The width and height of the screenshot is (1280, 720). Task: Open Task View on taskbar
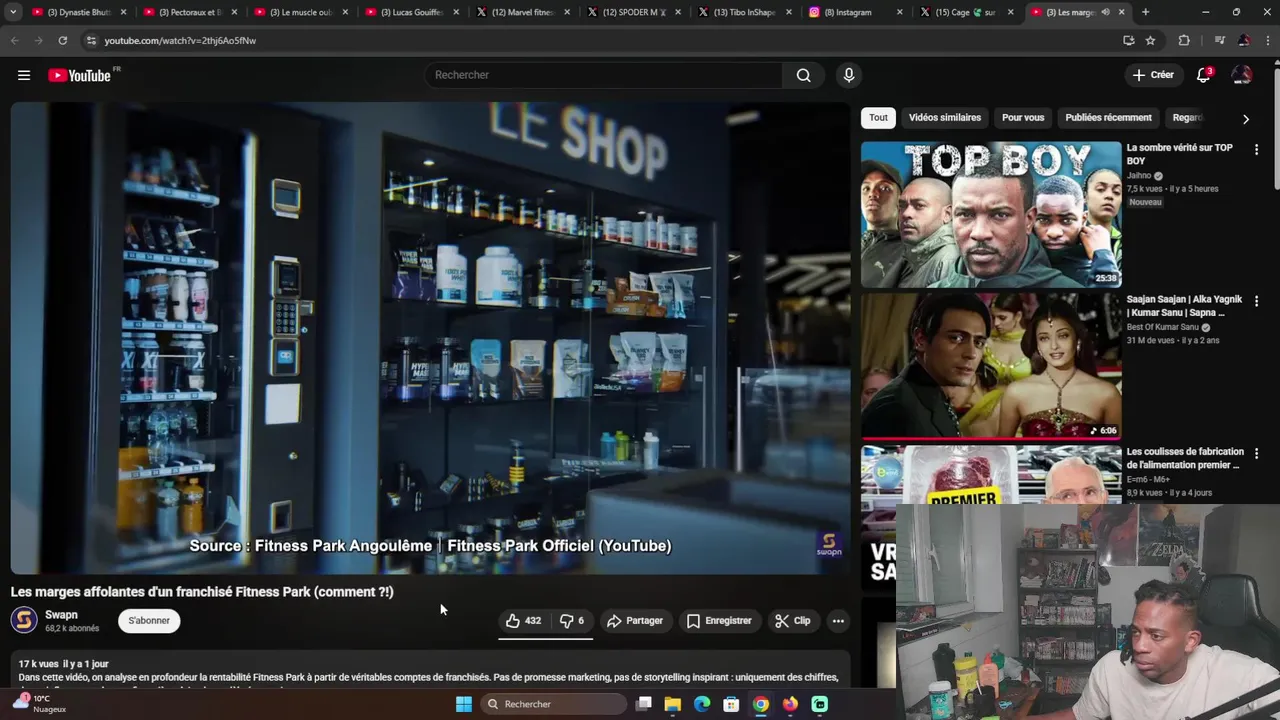(x=644, y=704)
